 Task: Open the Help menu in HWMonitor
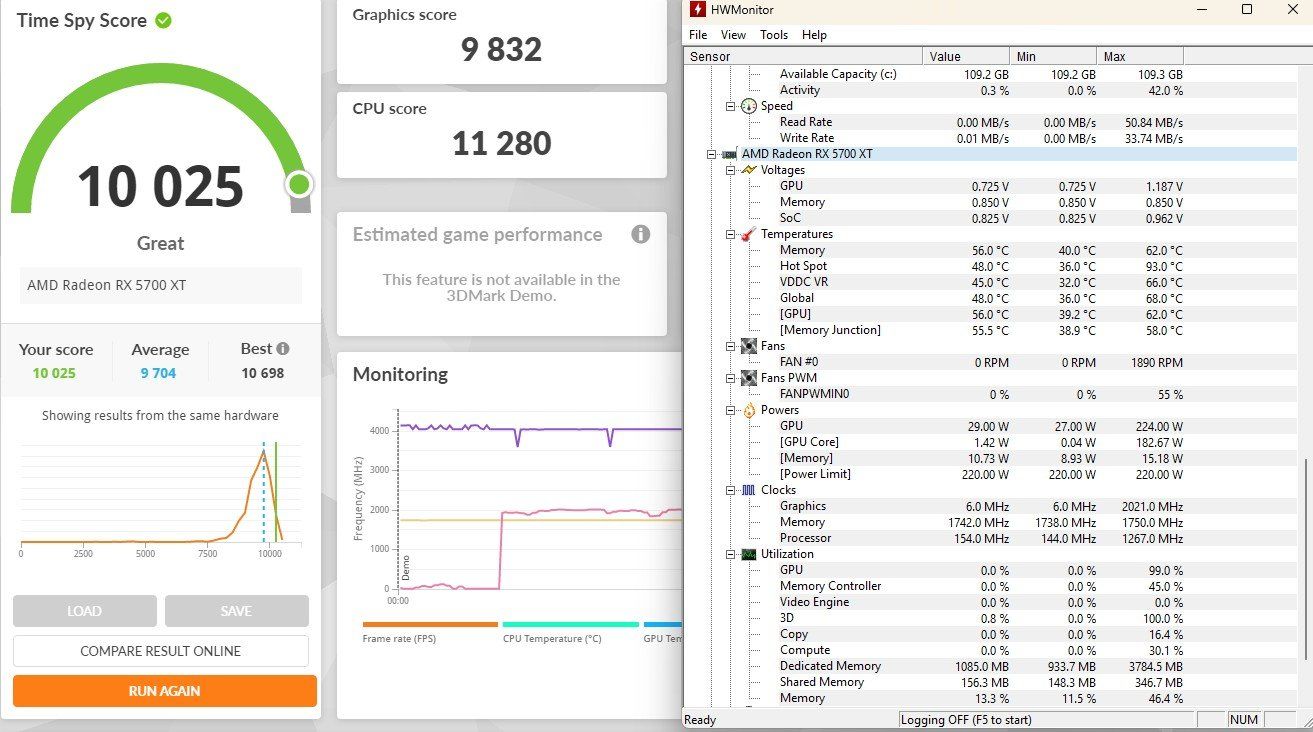815,35
